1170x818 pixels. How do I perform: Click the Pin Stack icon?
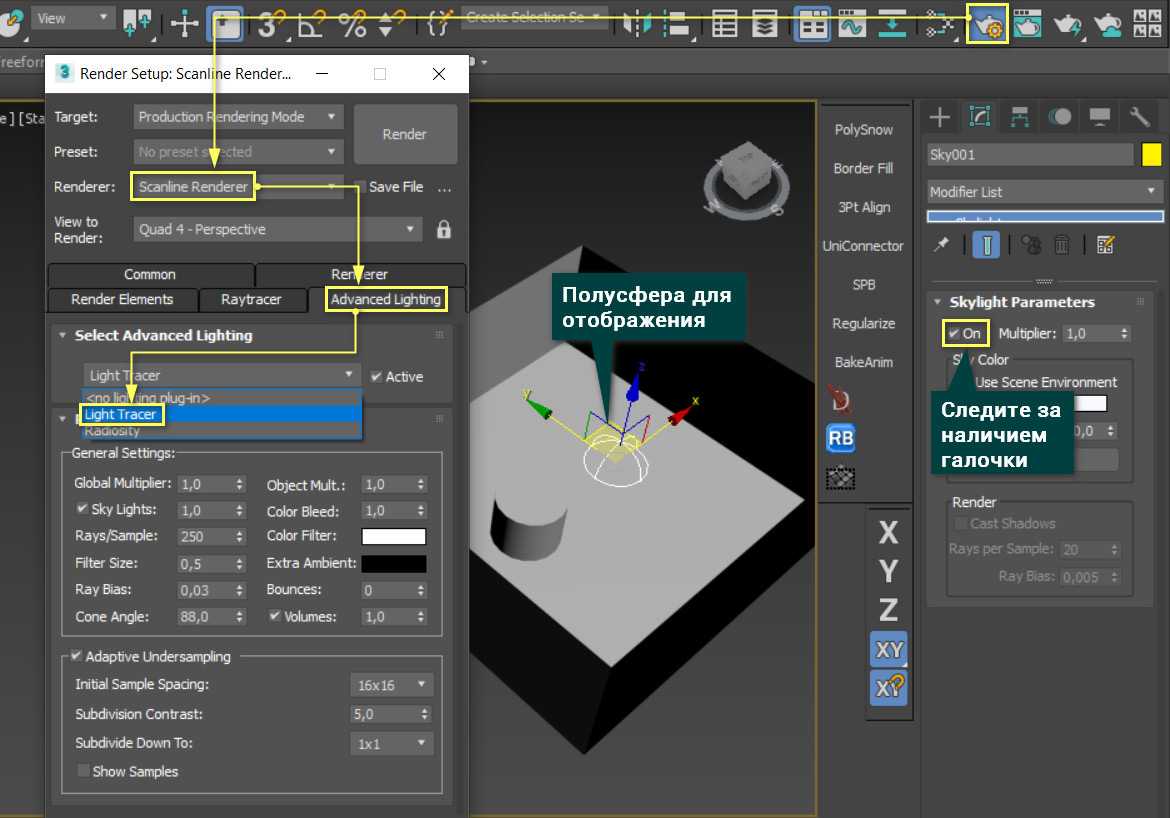941,245
